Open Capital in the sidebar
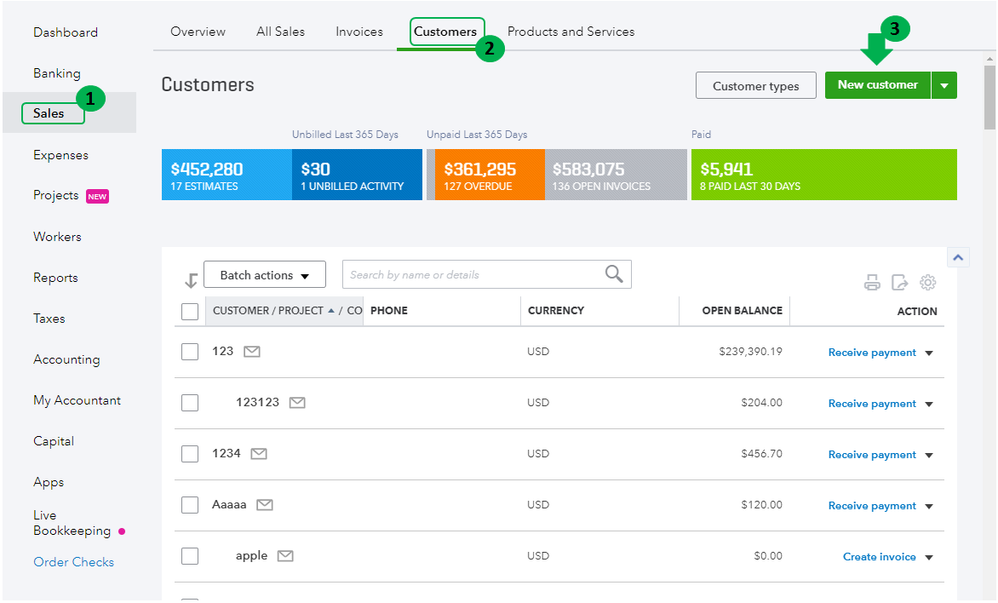Viewport: 998px width, 603px height. (x=53, y=441)
